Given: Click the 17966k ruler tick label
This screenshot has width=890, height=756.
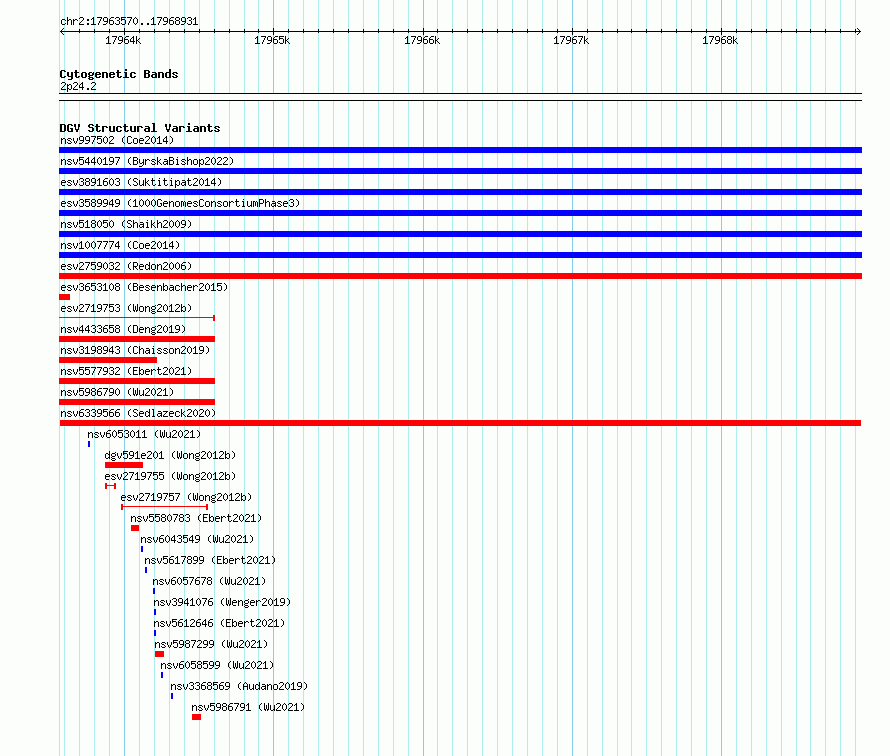Looking at the screenshot, I should (422, 40).
